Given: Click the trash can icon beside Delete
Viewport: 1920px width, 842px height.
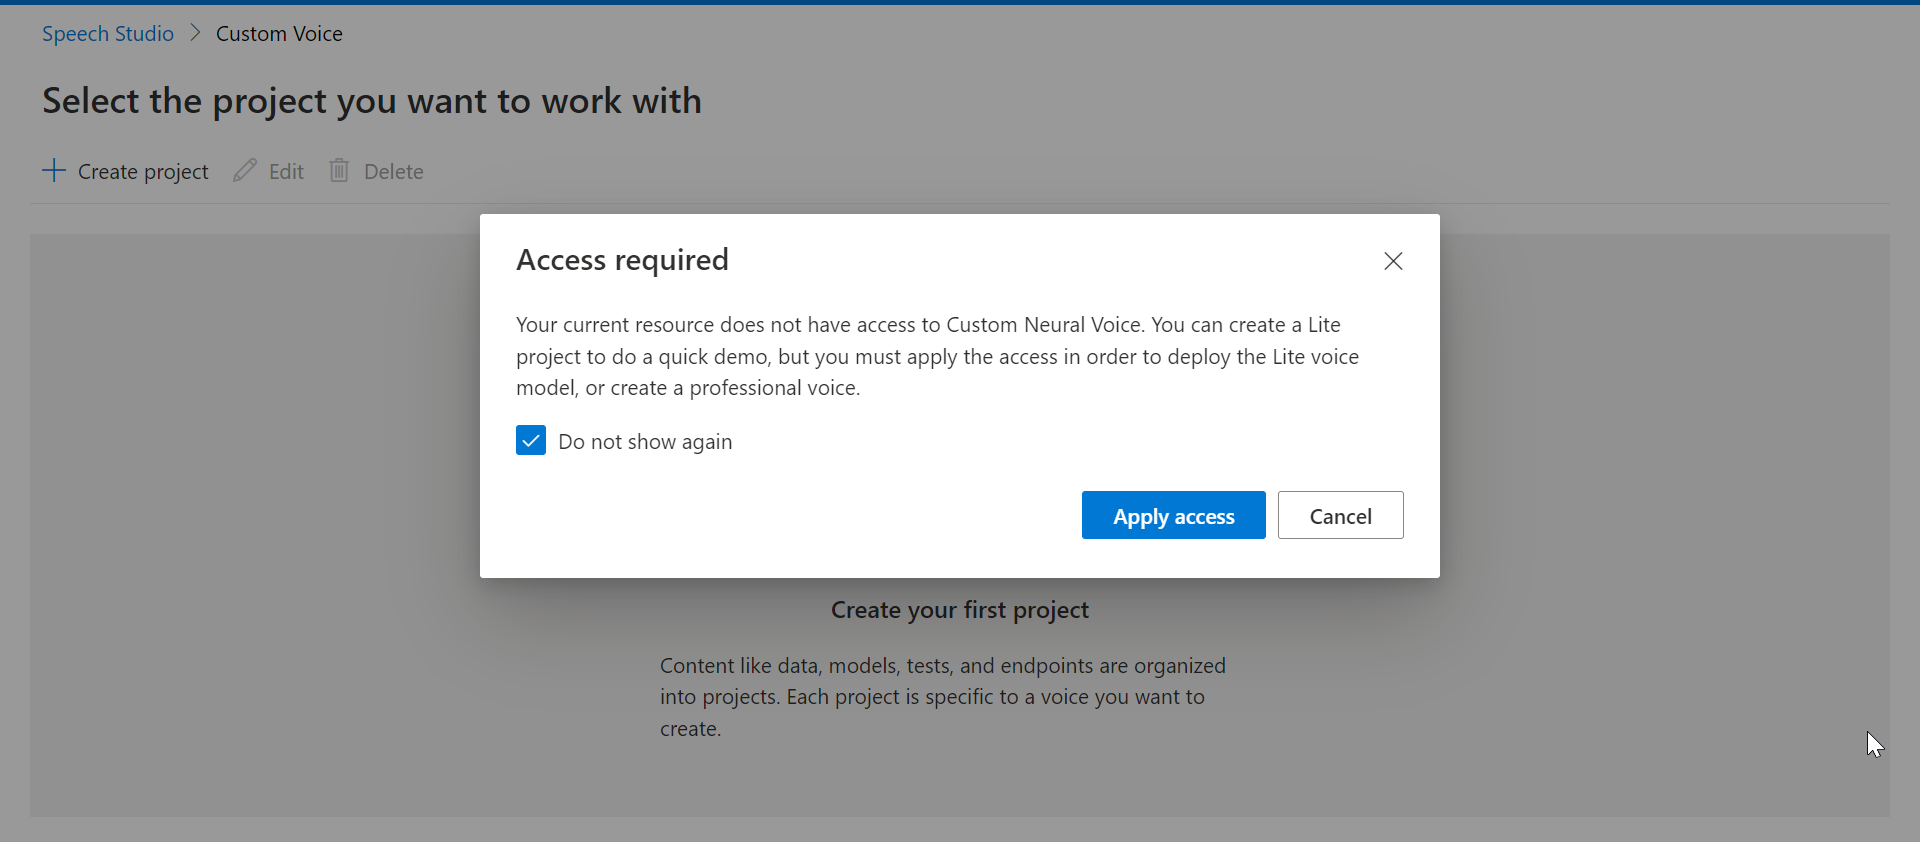Looking at the screenshot, I should point(340,171).
